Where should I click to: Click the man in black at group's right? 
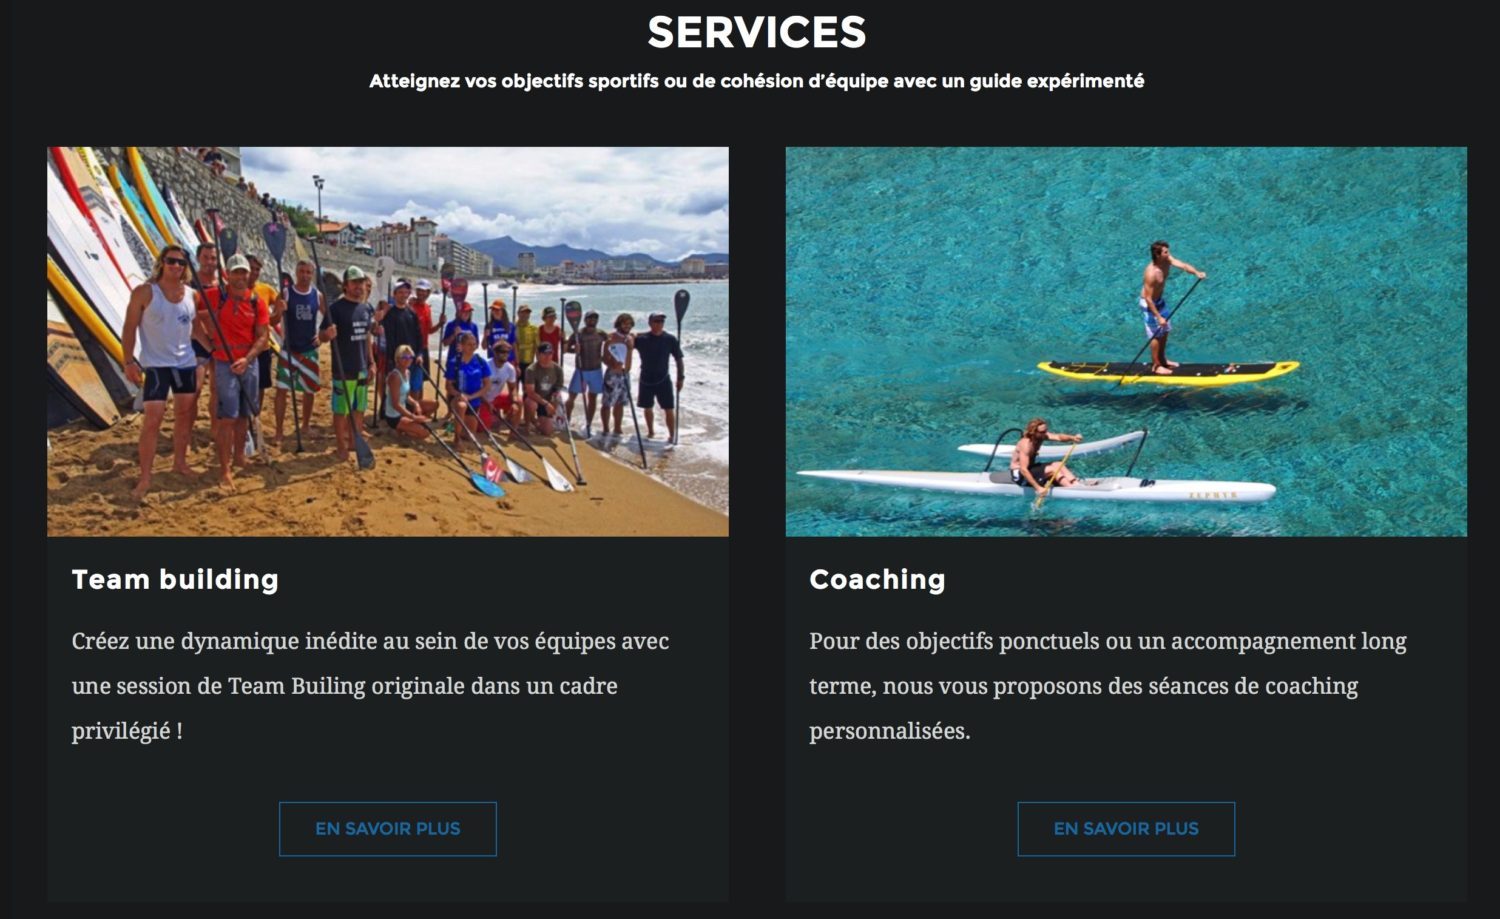coord(657,376)
